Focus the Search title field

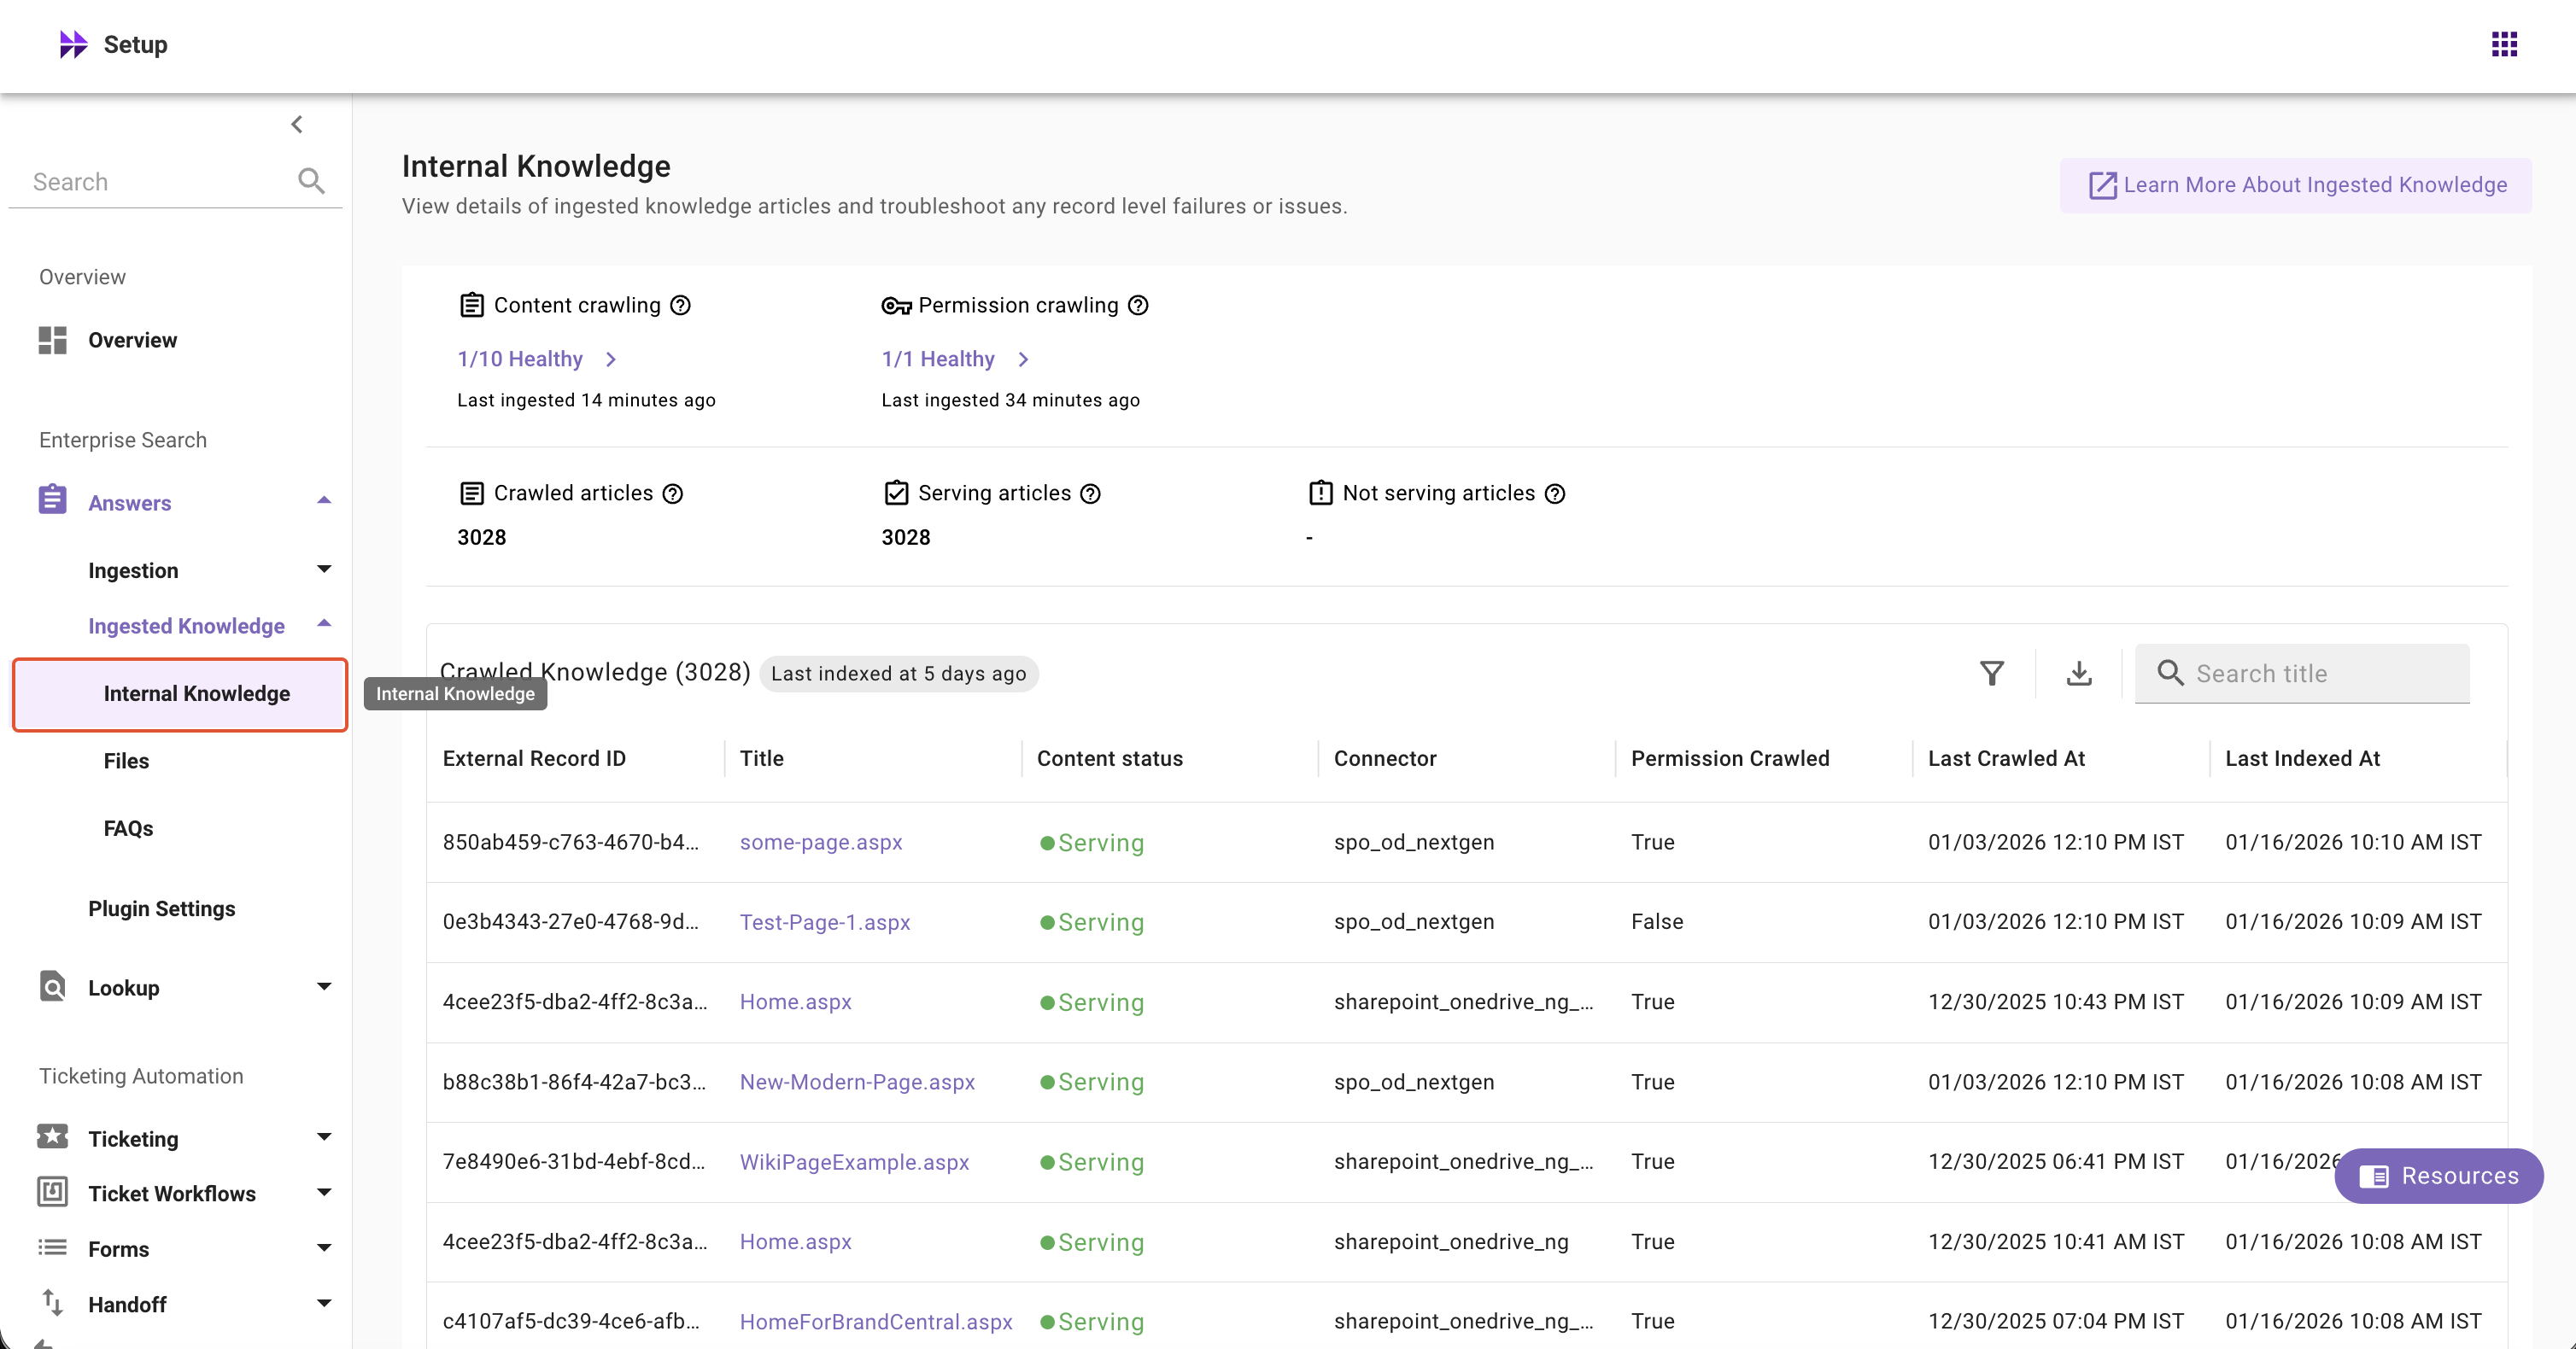[x=2320, y=673]
